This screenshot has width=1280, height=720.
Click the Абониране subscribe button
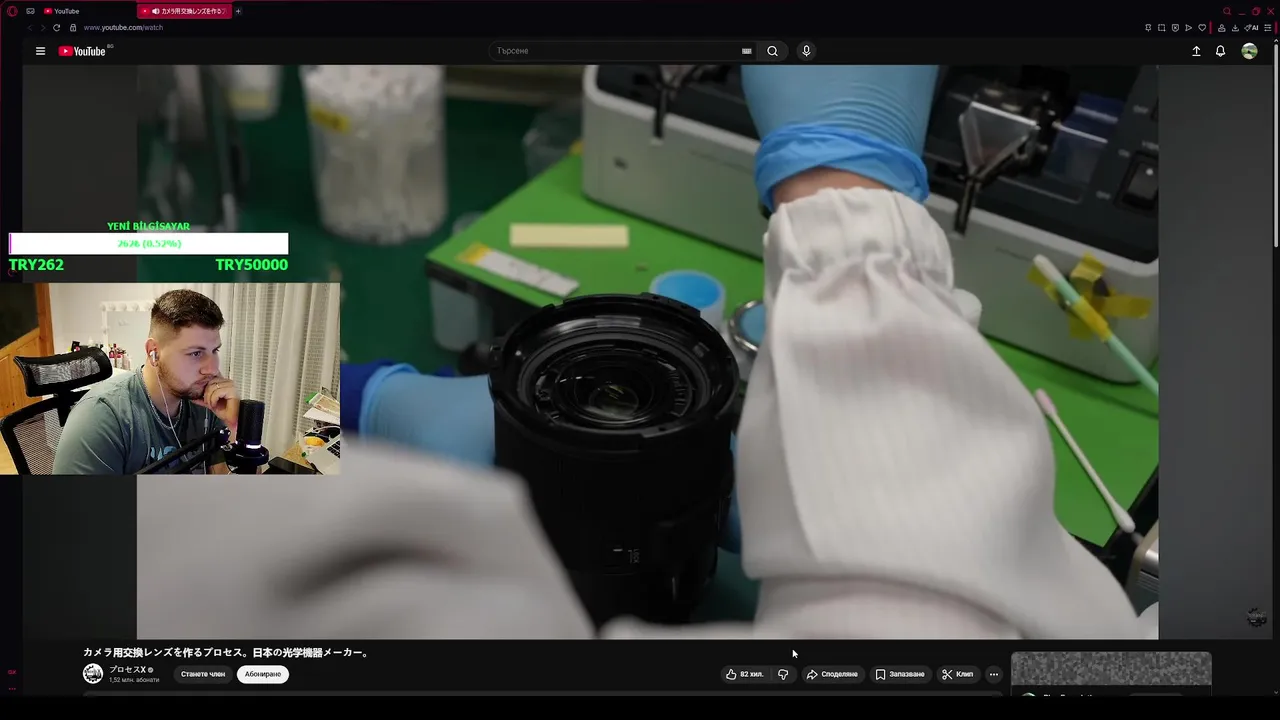263,674
